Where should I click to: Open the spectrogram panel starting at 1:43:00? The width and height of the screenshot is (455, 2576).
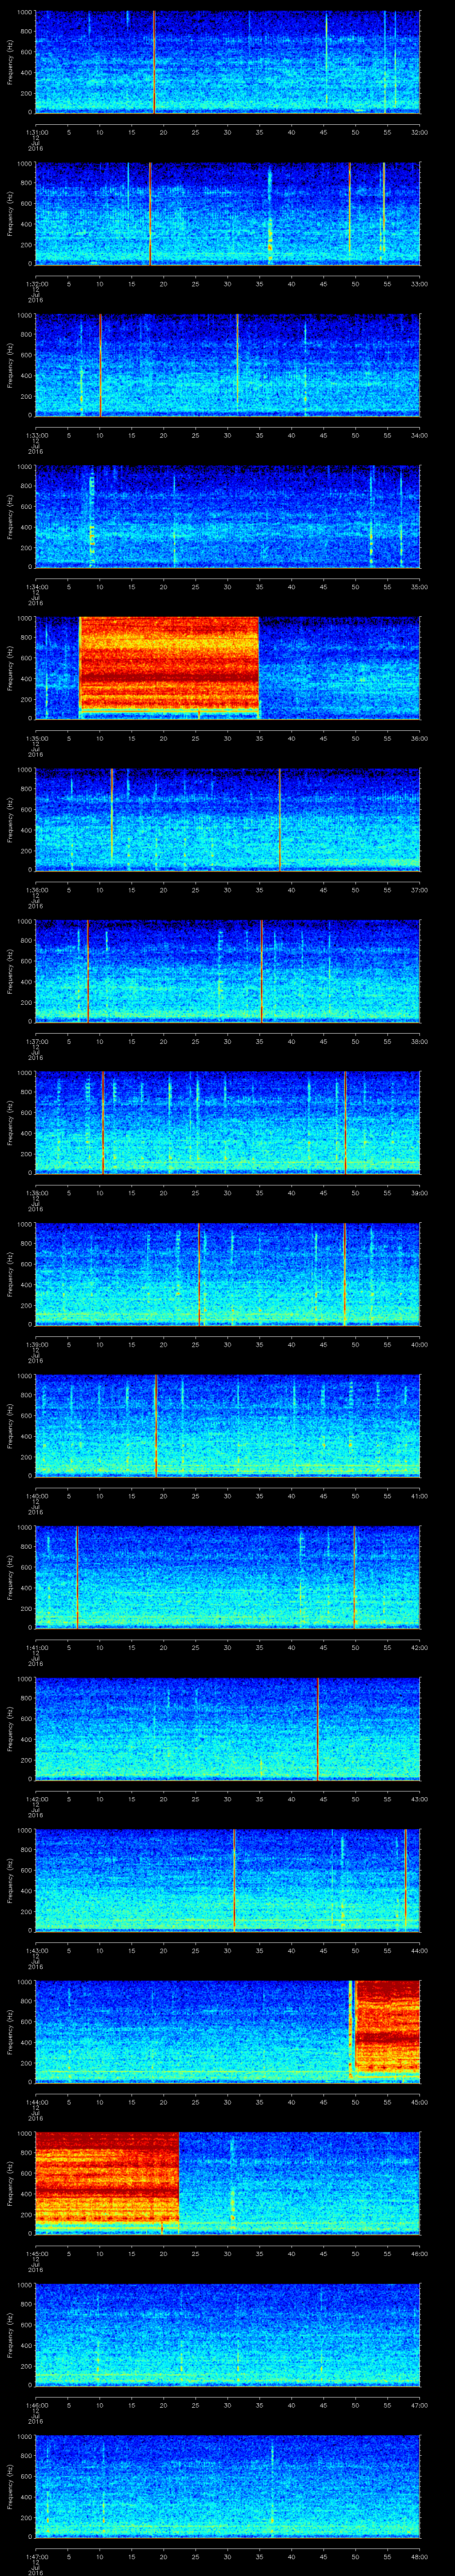(228, 1880)
